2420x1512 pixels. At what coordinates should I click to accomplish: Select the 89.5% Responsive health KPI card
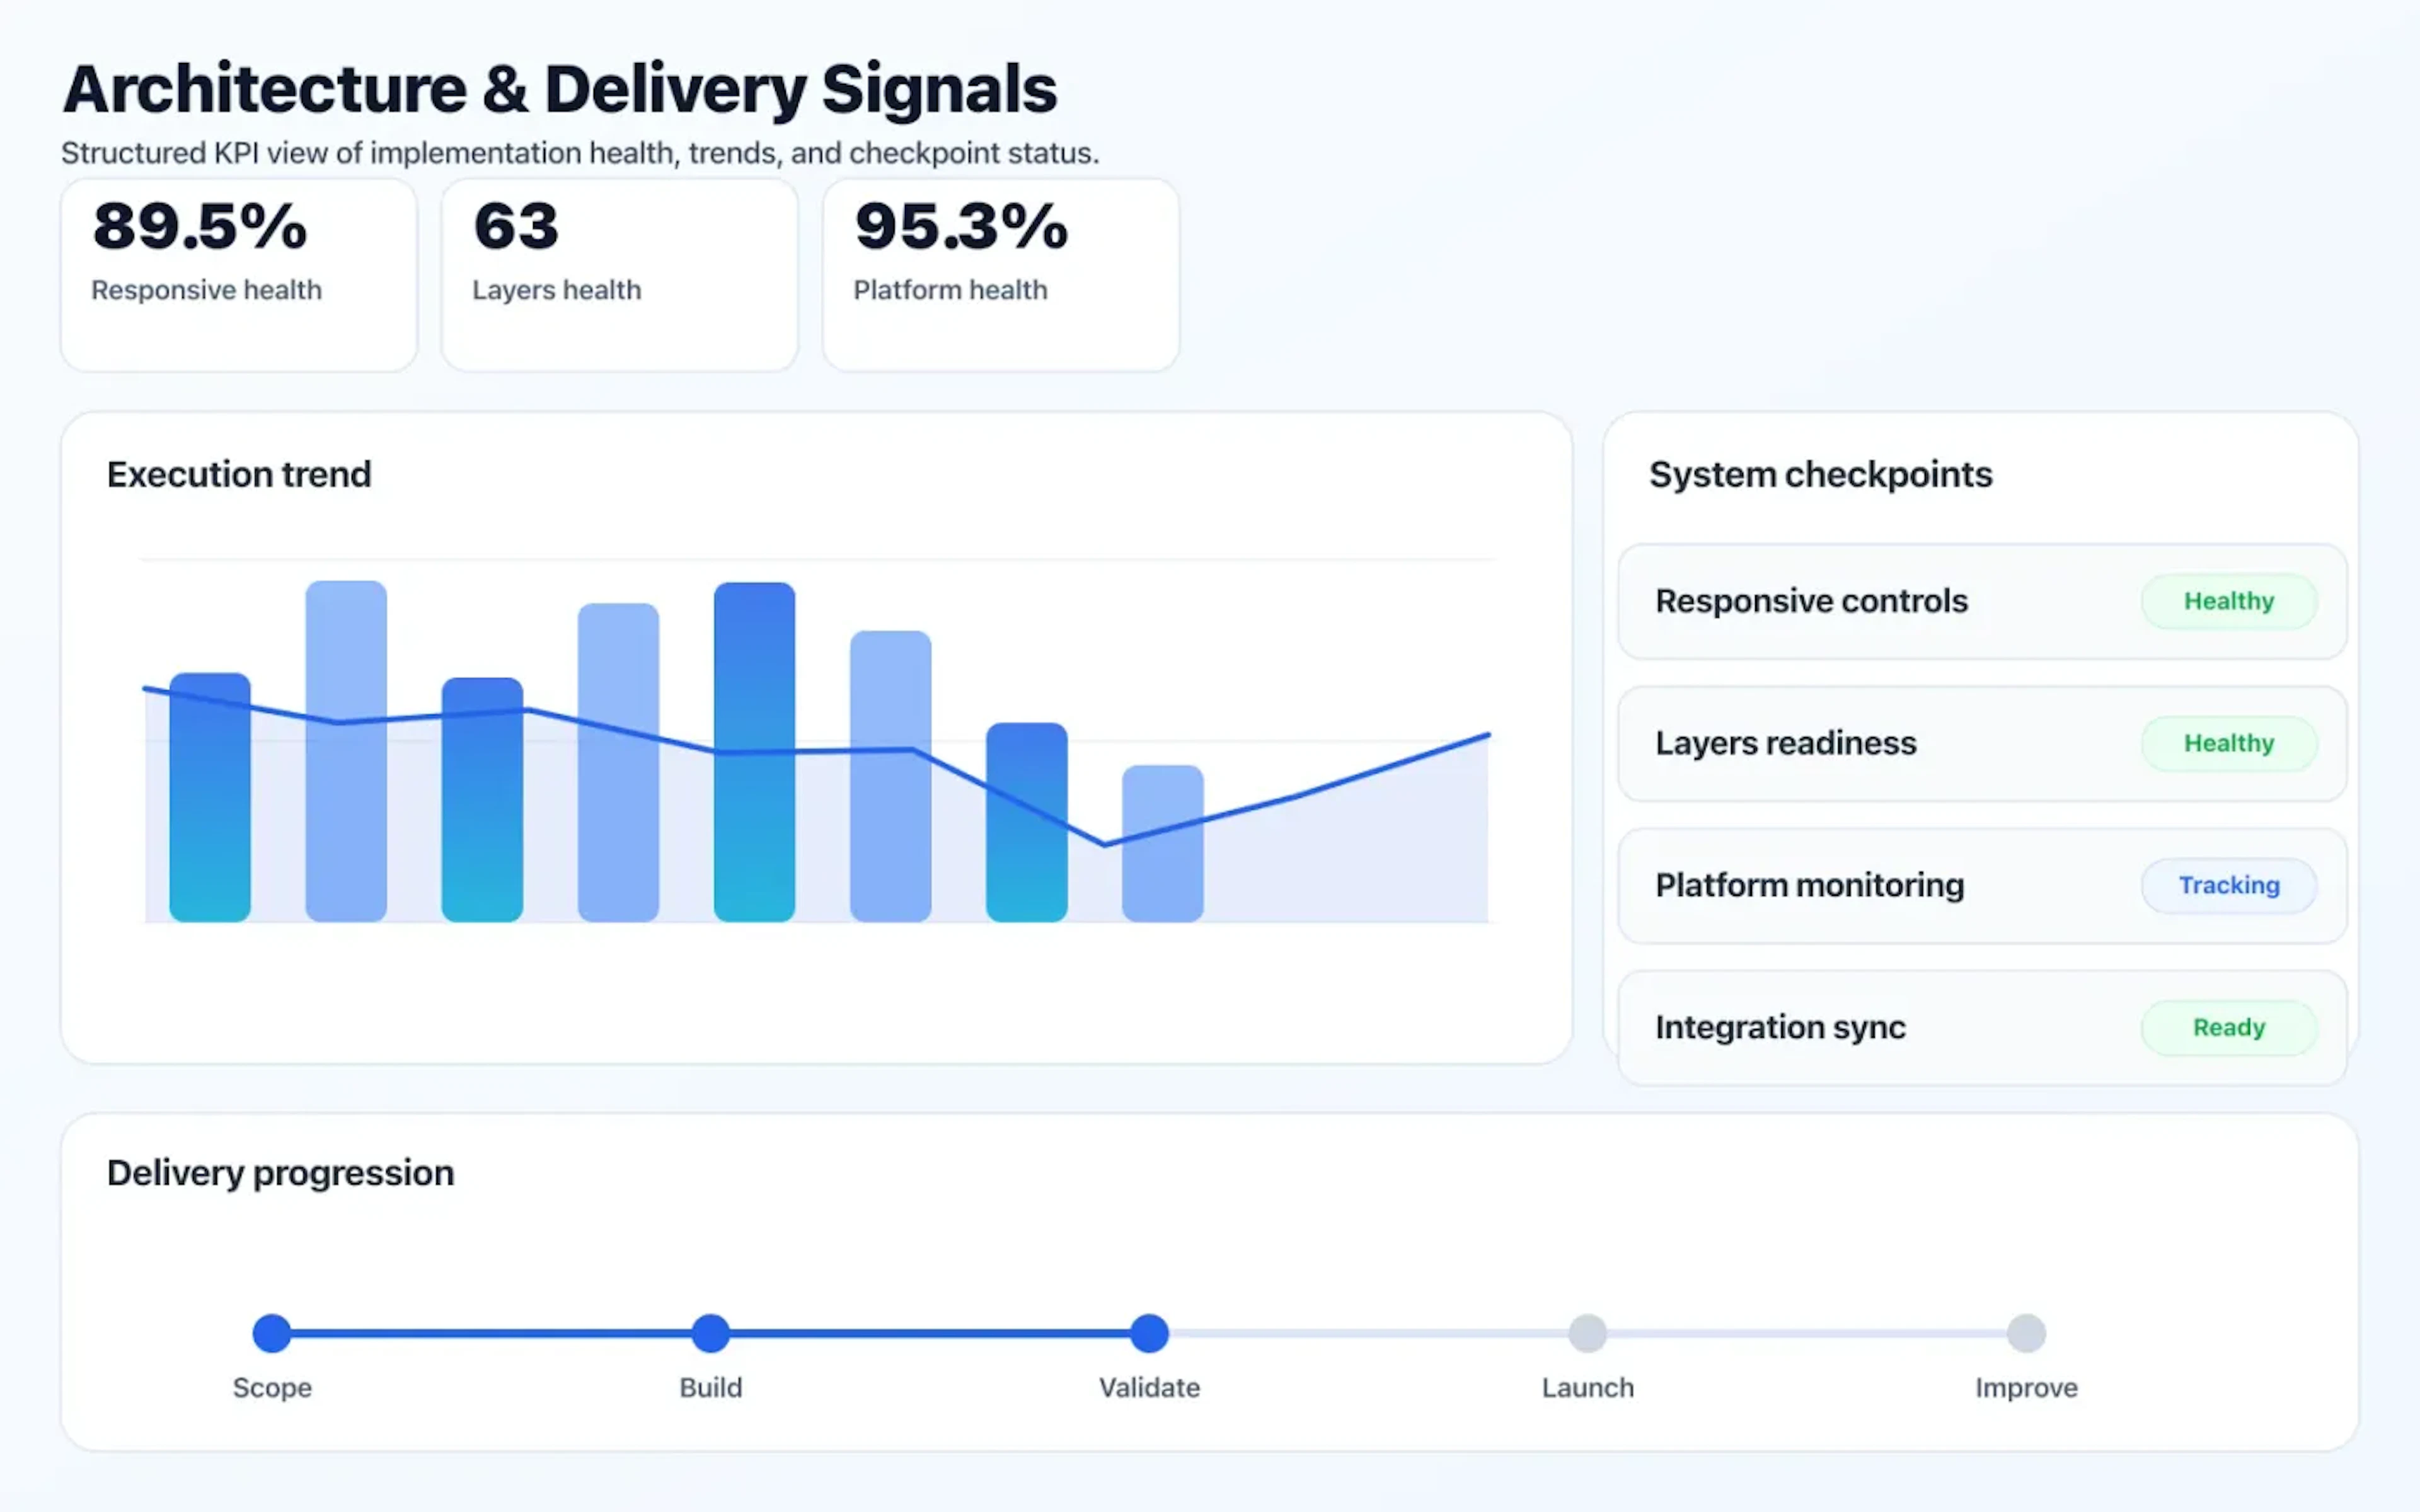239,272
